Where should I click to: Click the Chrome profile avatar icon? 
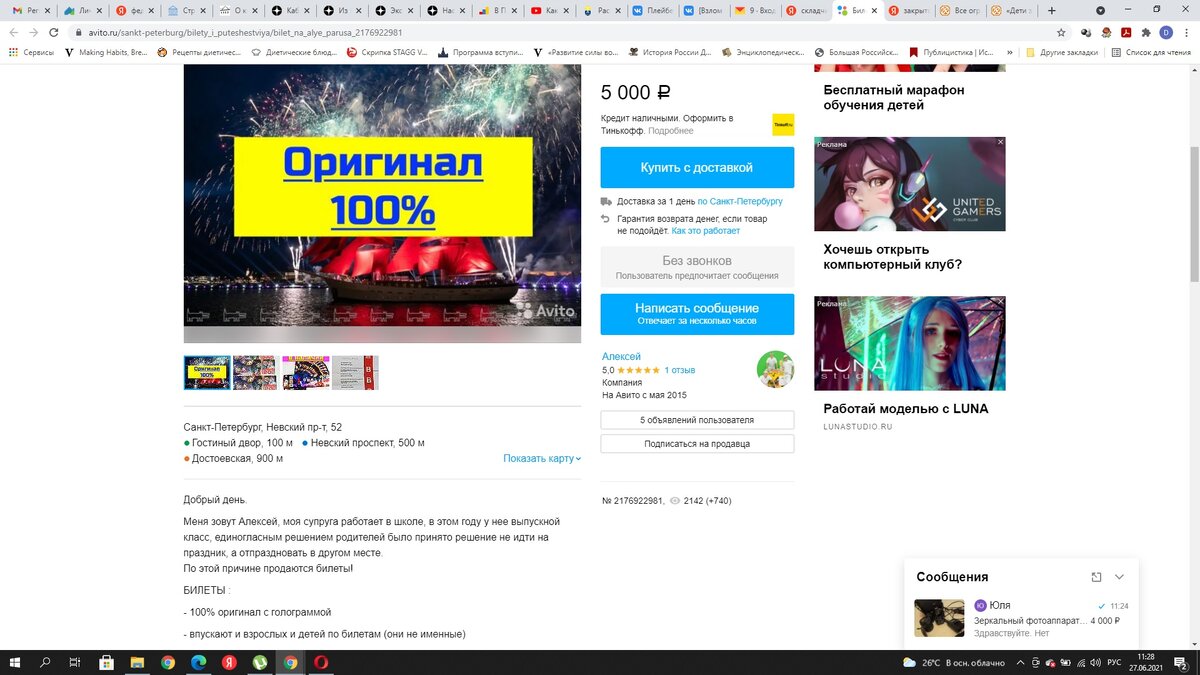click(x=1167, y=31)
